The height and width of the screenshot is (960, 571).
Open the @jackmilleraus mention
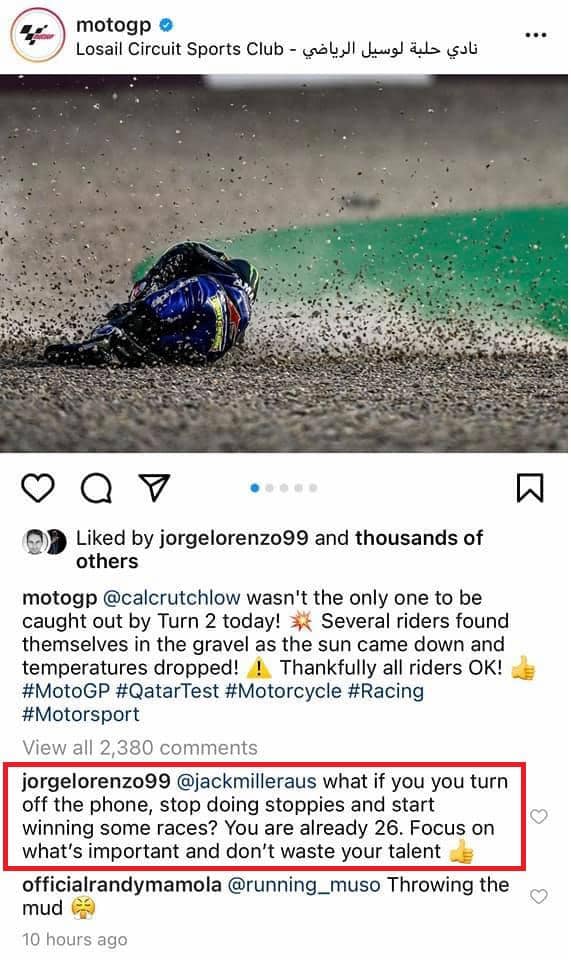(247, 782)
